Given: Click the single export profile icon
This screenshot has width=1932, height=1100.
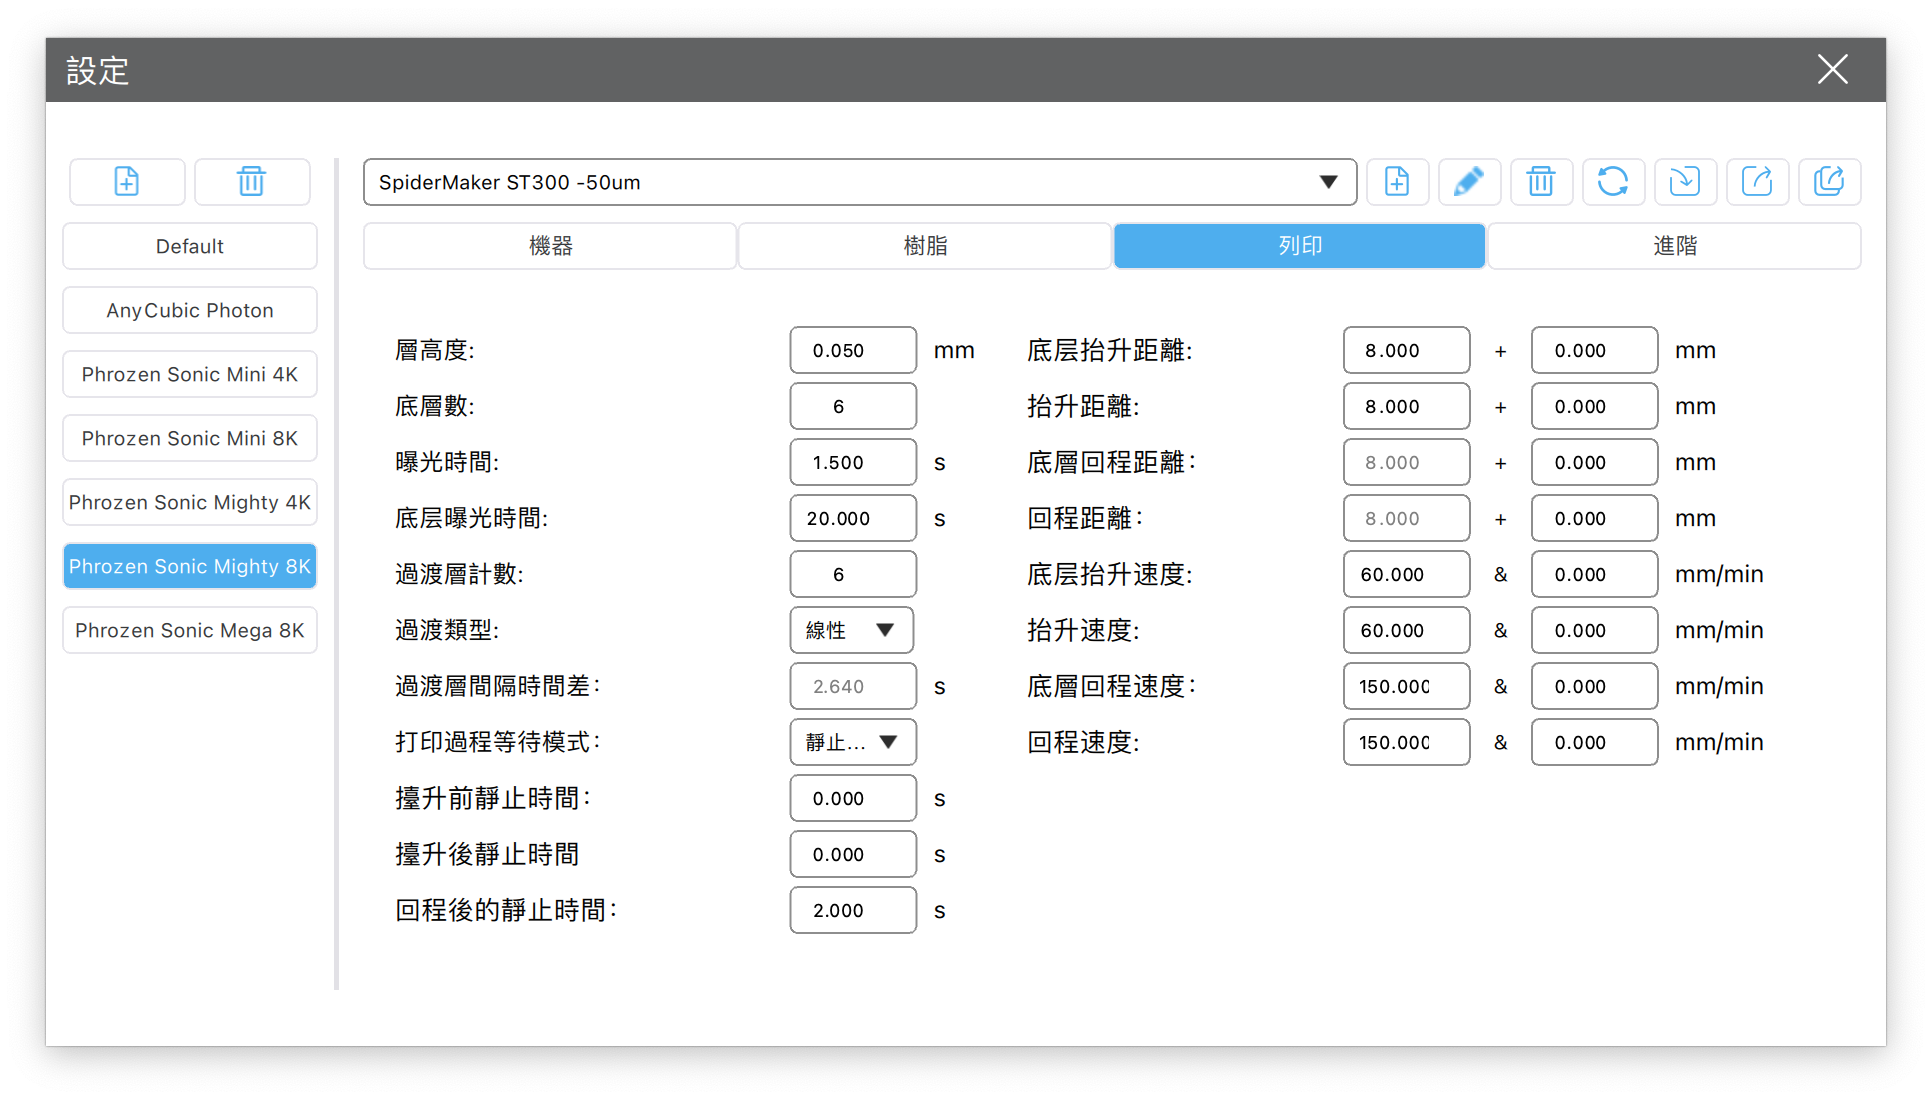Looking at the screenshot, I should 1757,182.
